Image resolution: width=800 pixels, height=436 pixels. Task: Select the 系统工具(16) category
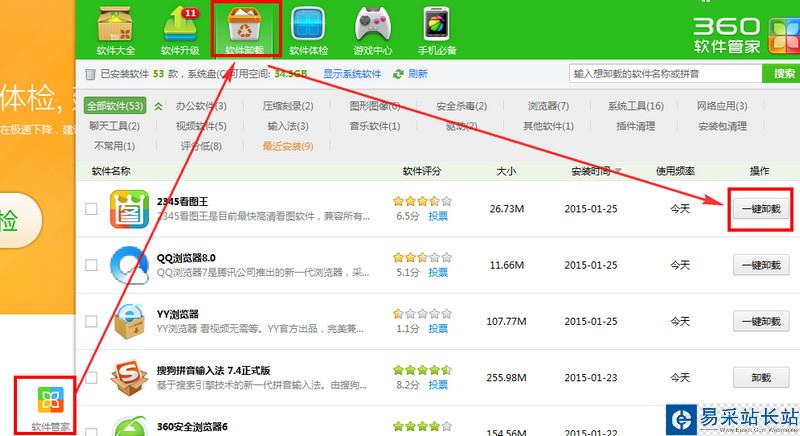635,106
